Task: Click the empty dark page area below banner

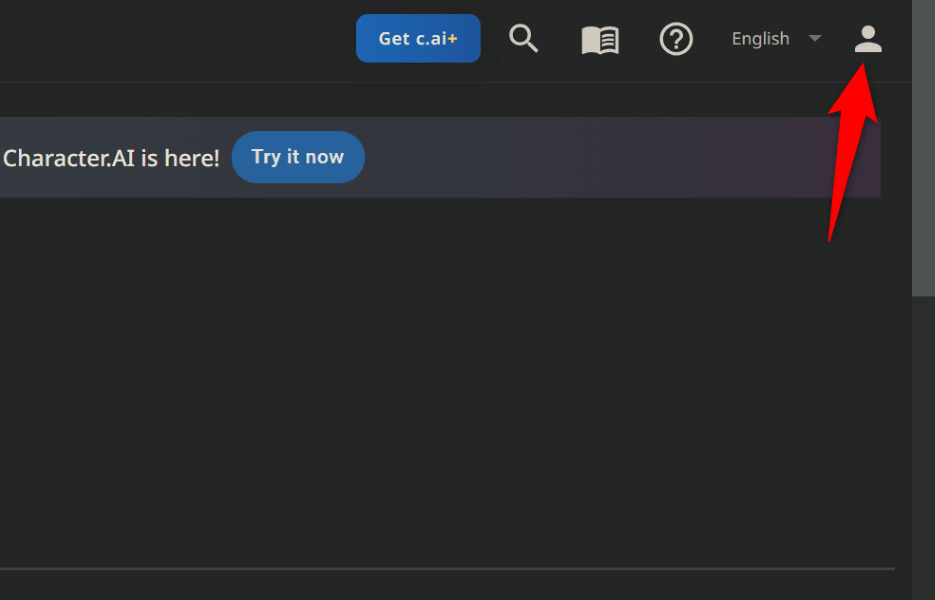Action: [450, 380]
